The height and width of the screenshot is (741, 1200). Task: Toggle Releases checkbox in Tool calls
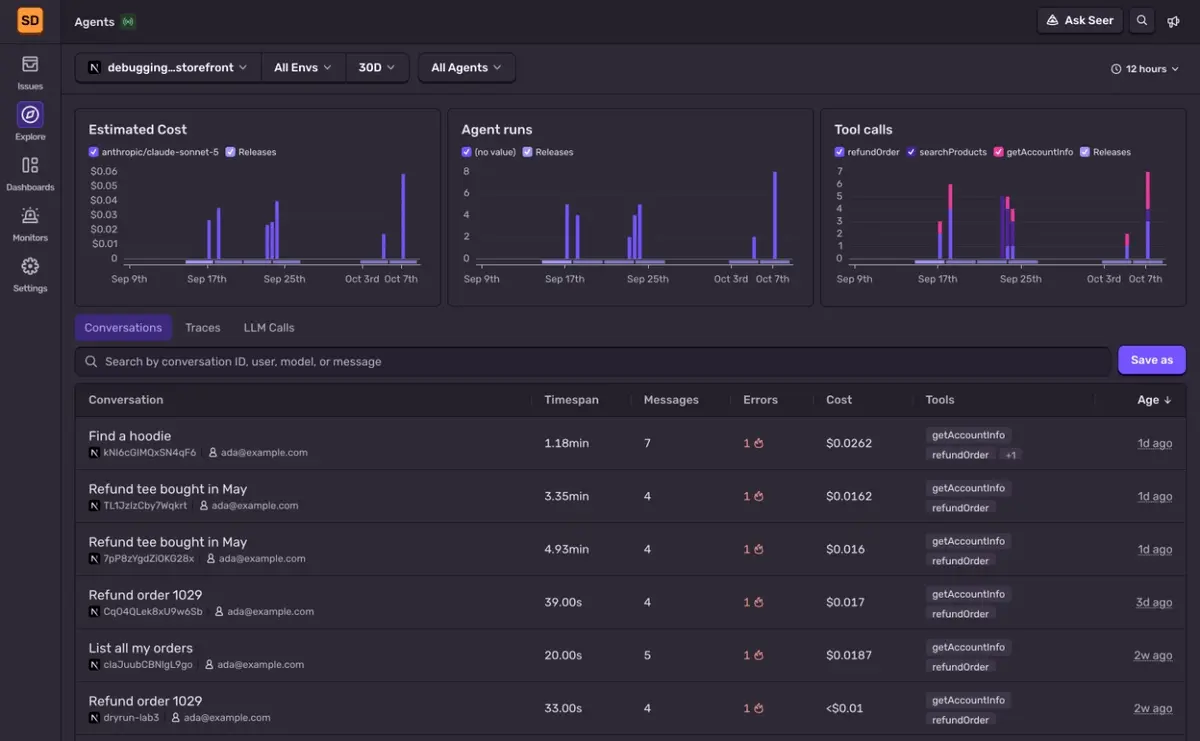1085,152
